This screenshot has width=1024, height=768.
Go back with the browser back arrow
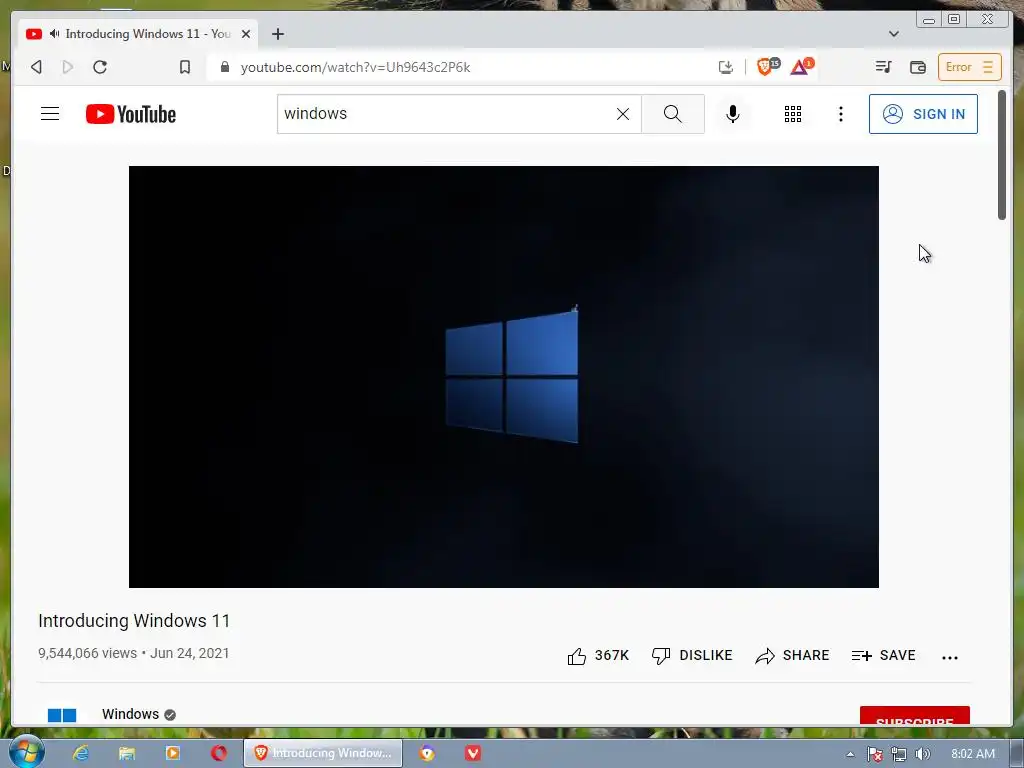pos(37,67)
